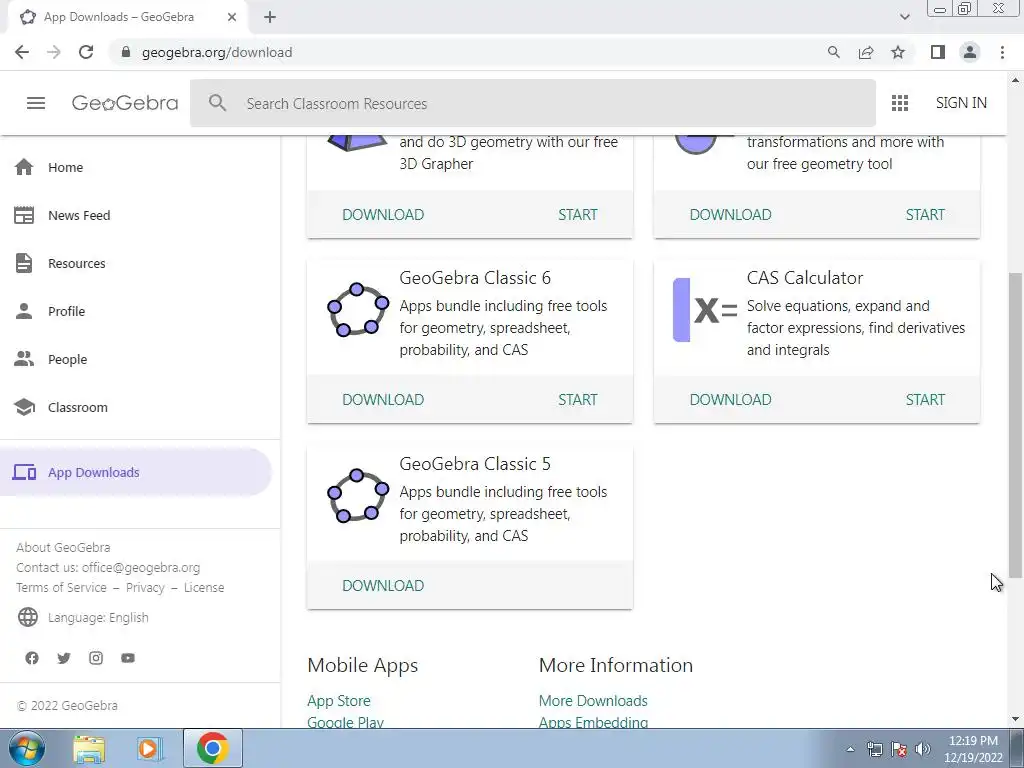Click the Resources document icon
Image resolution: width=1024 pixels, height=768 pixels.
(x=24, y=263)
